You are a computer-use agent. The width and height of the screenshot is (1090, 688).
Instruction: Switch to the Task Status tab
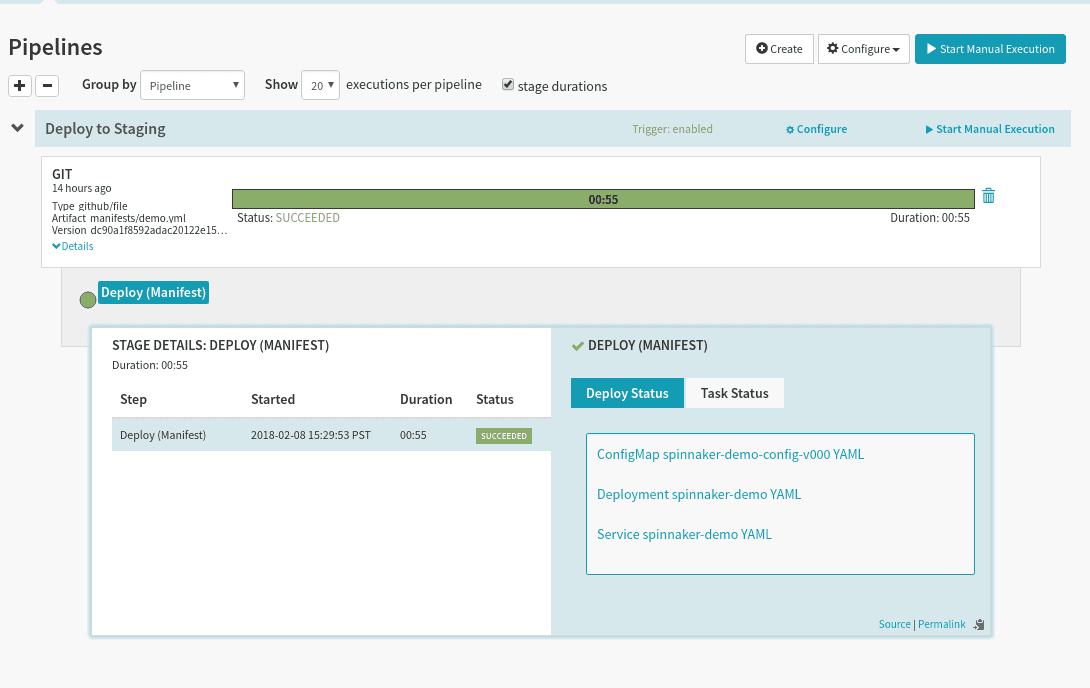coord(734,393)
